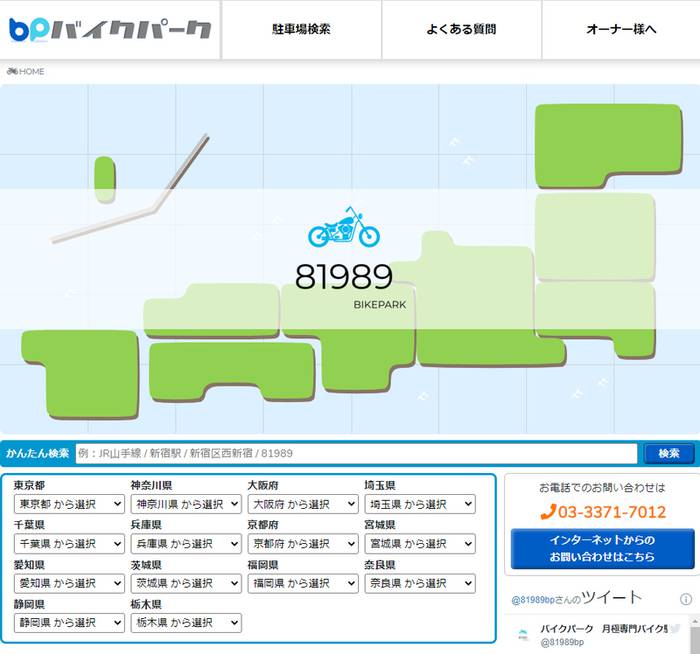Go to HOME breadcrumb link
The width and height of the screenshot is (700, 654).
pyautogui.click(x=31, y=71)
